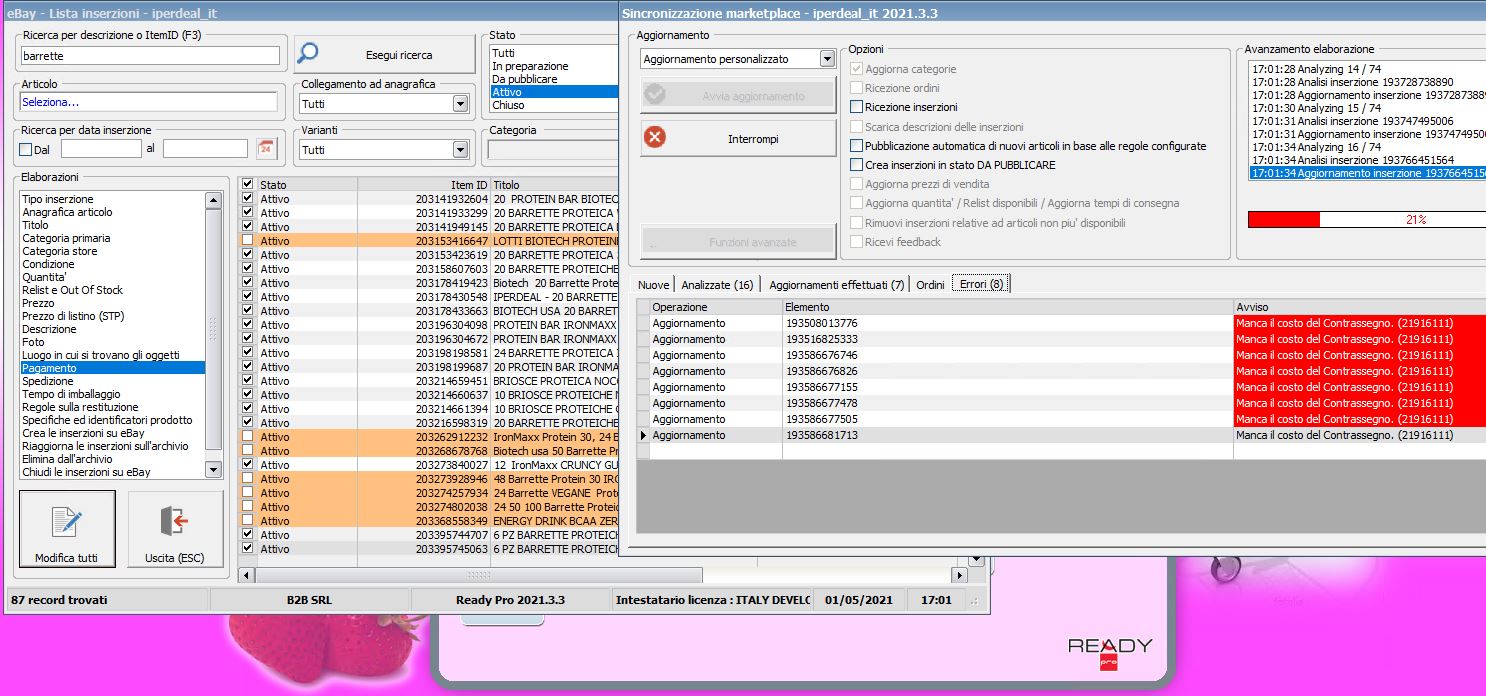Check the LOTTI BIOTECH PROTEIN row checkbox

(247, 241)
